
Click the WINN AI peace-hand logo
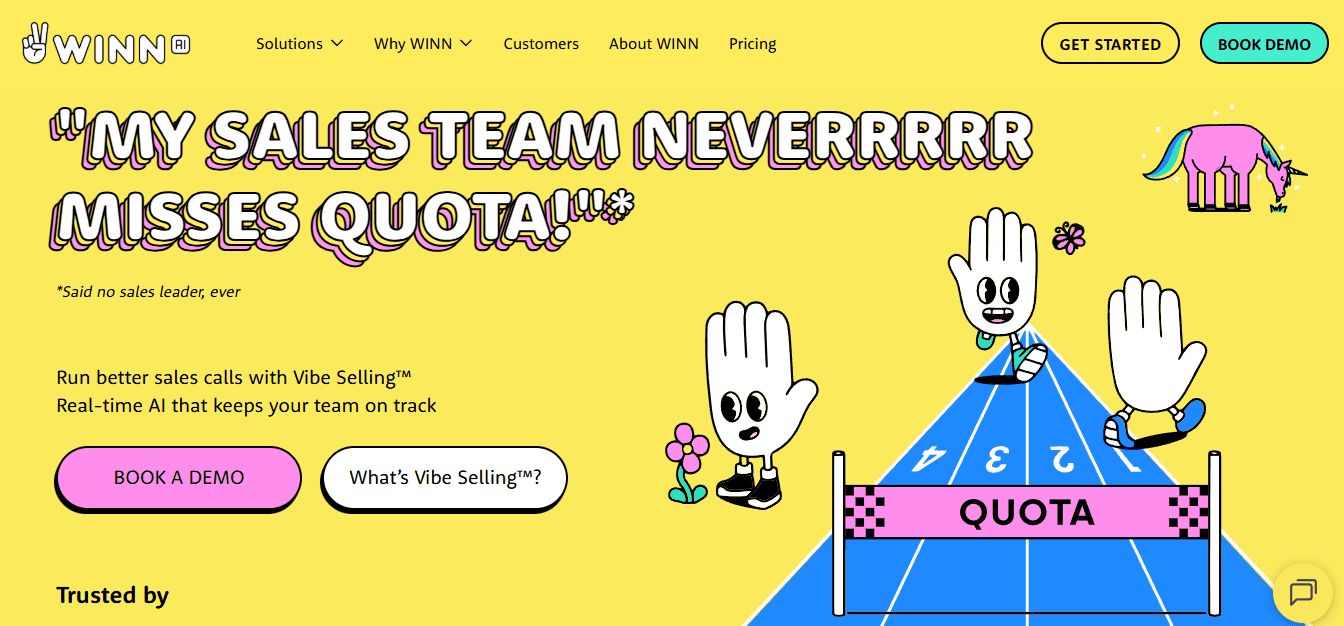(x=105, y=44)
